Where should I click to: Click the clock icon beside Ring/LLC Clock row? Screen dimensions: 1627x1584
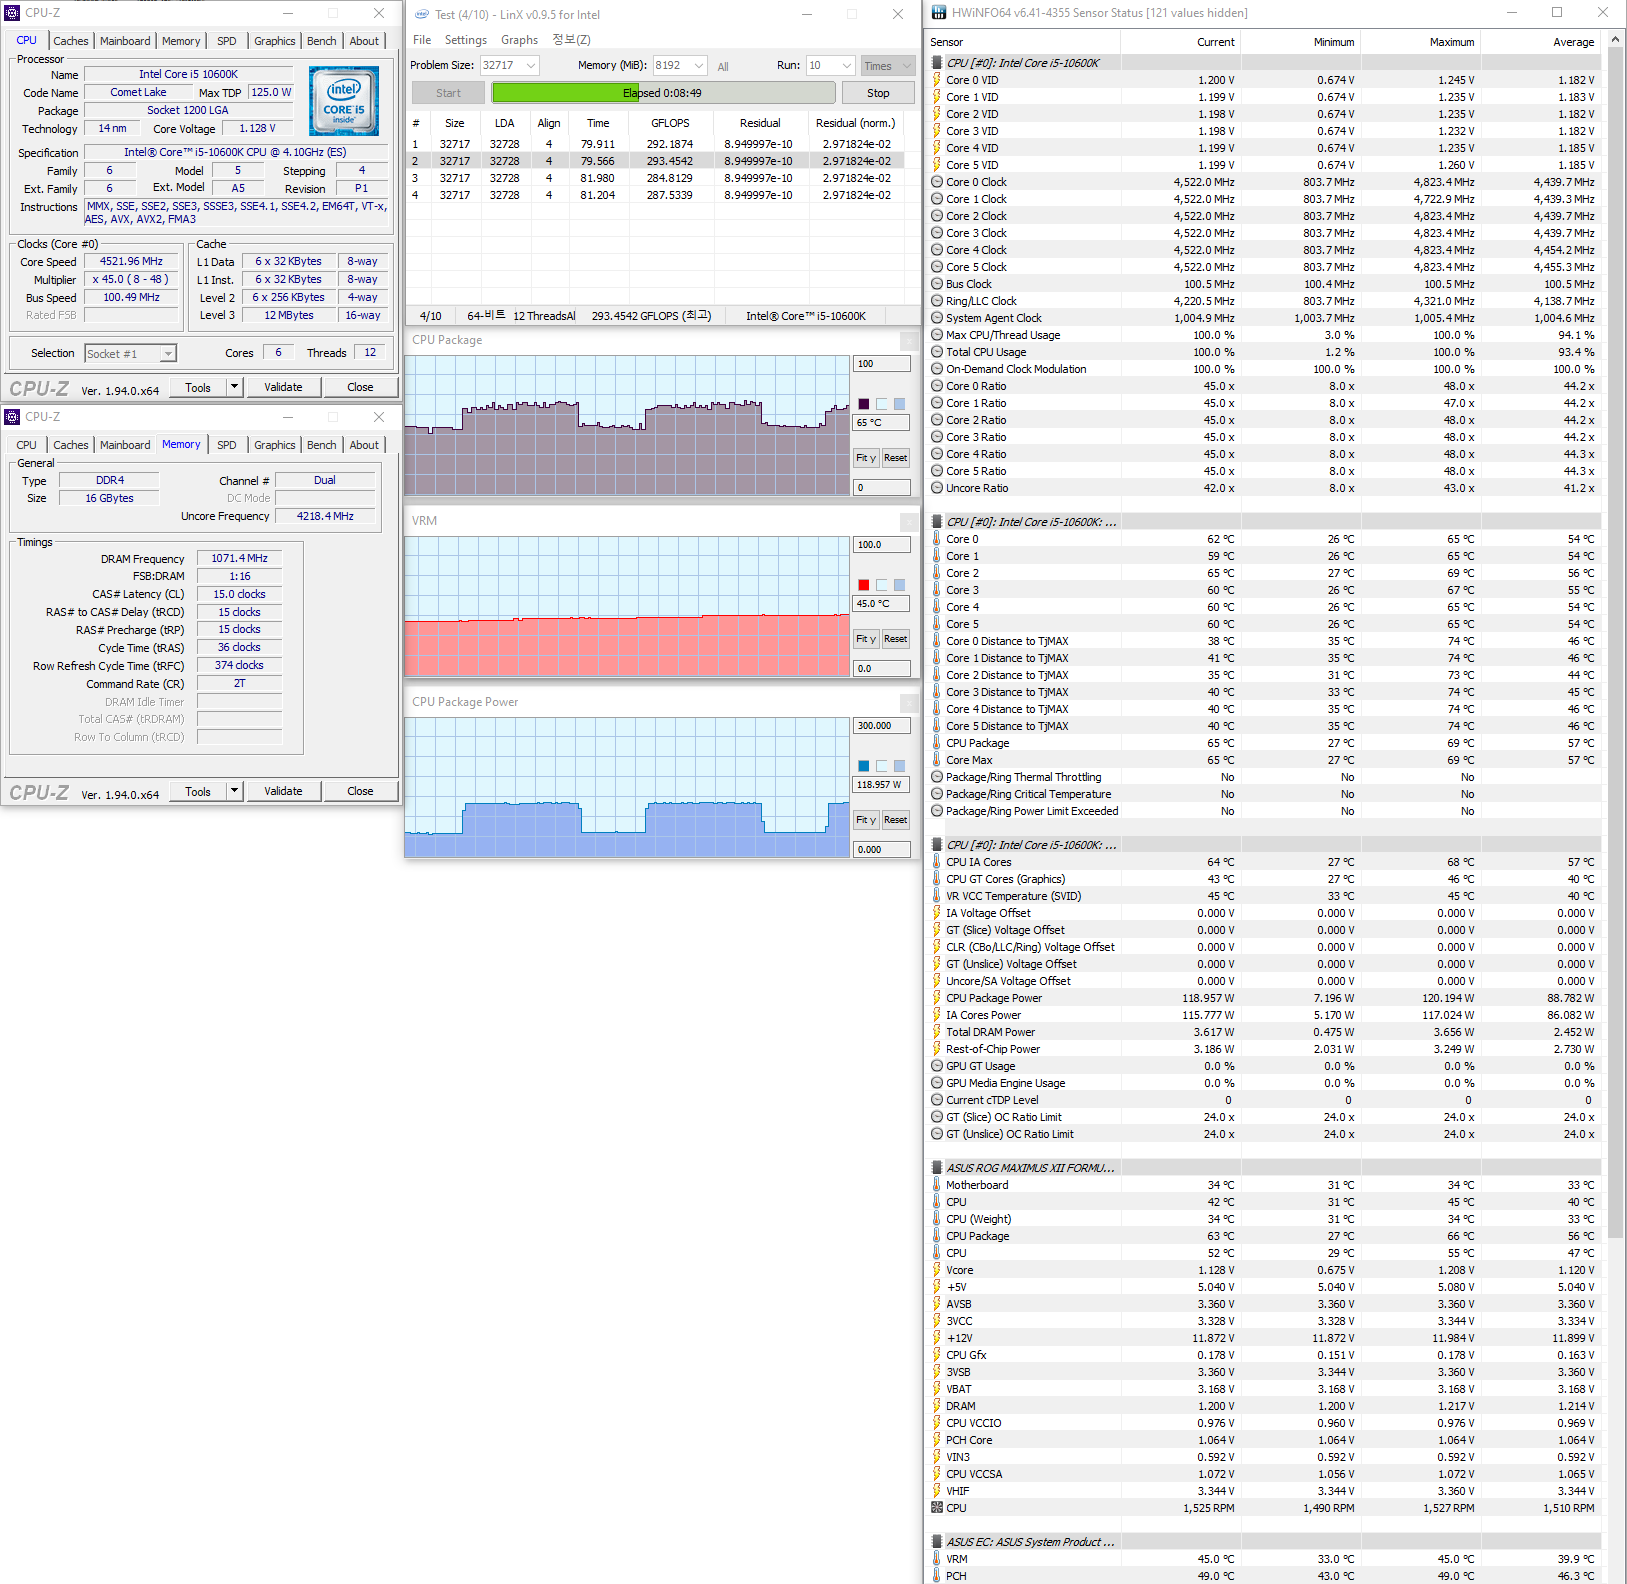coord(937,301)
